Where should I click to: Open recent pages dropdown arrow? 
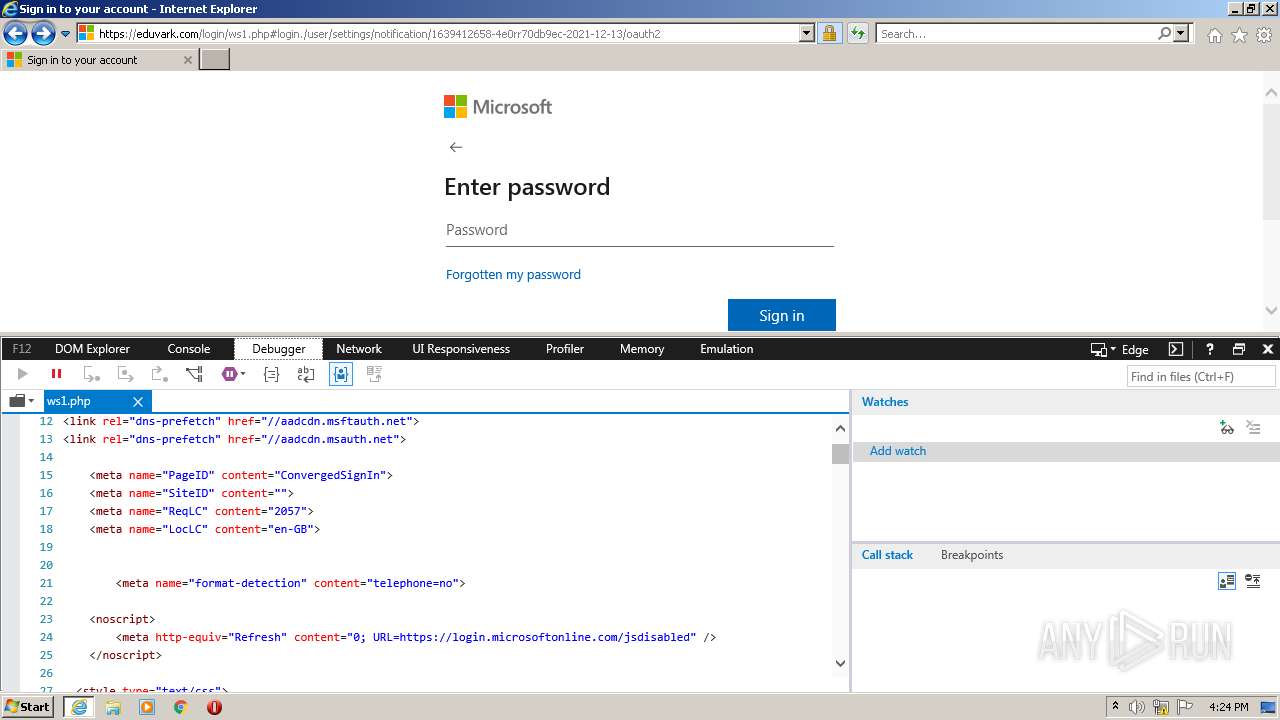point(66,34)
